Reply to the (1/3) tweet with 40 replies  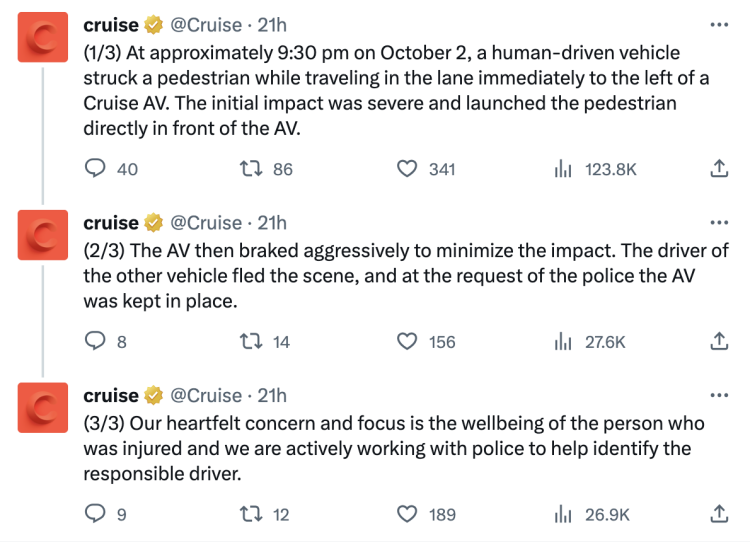click(94, 169)
